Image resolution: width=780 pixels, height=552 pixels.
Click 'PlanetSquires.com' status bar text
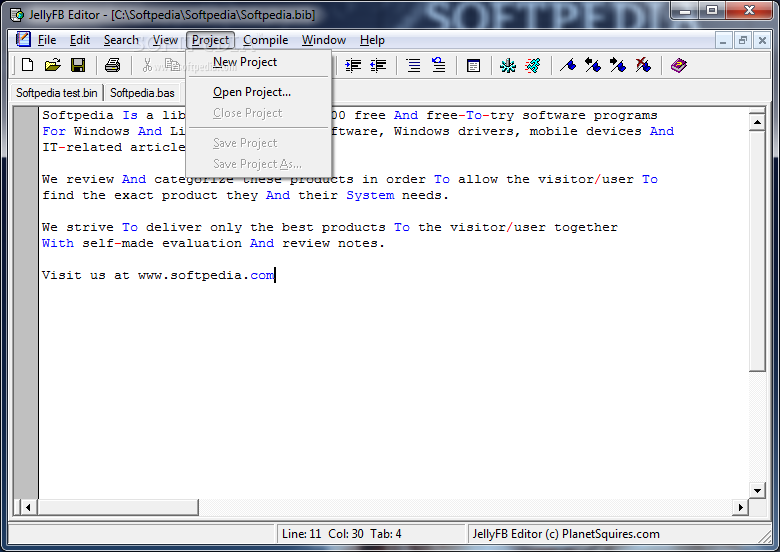(610, 534)
